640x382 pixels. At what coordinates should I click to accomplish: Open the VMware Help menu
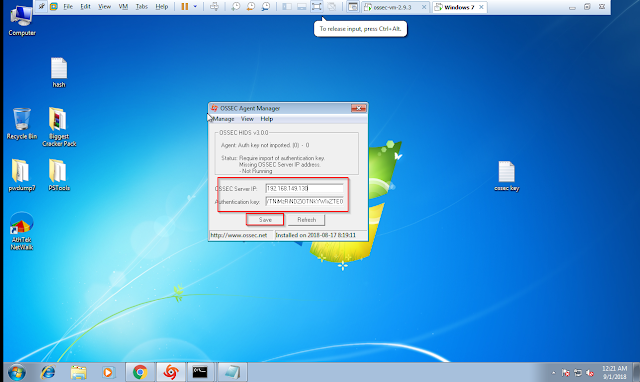(x=162, y=7)
